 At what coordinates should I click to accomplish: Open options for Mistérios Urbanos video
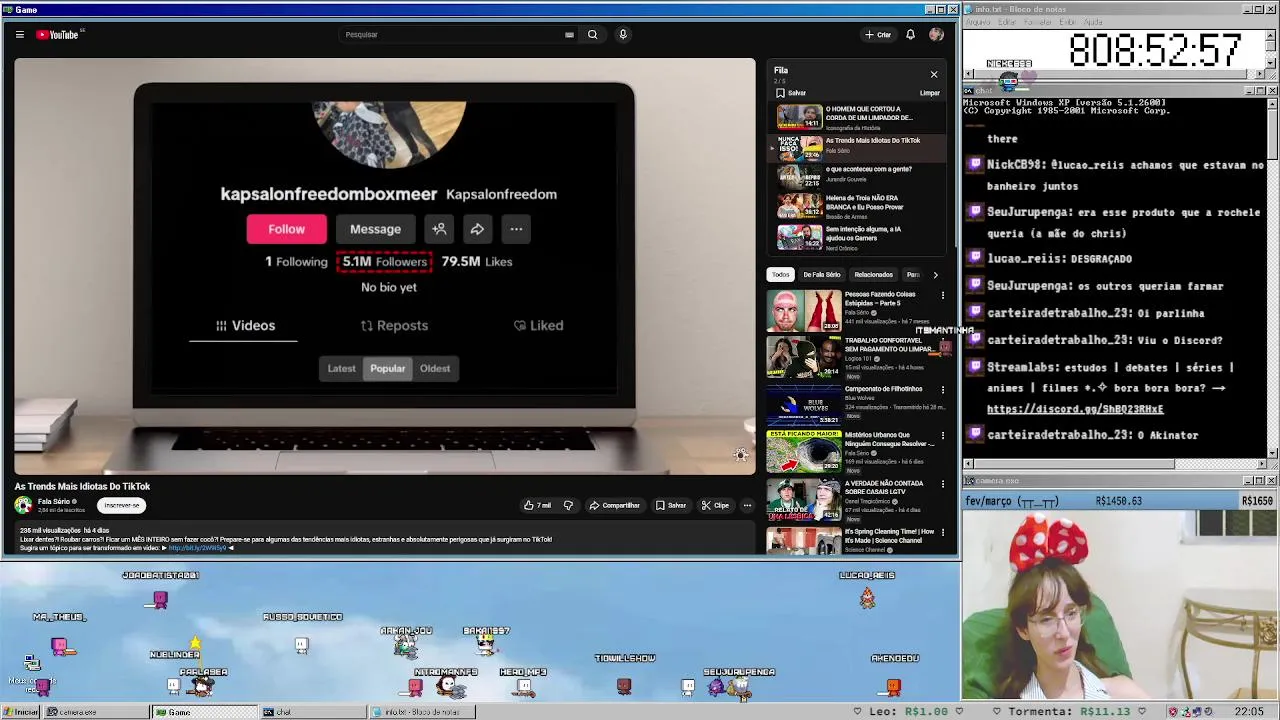coord(942,437)
